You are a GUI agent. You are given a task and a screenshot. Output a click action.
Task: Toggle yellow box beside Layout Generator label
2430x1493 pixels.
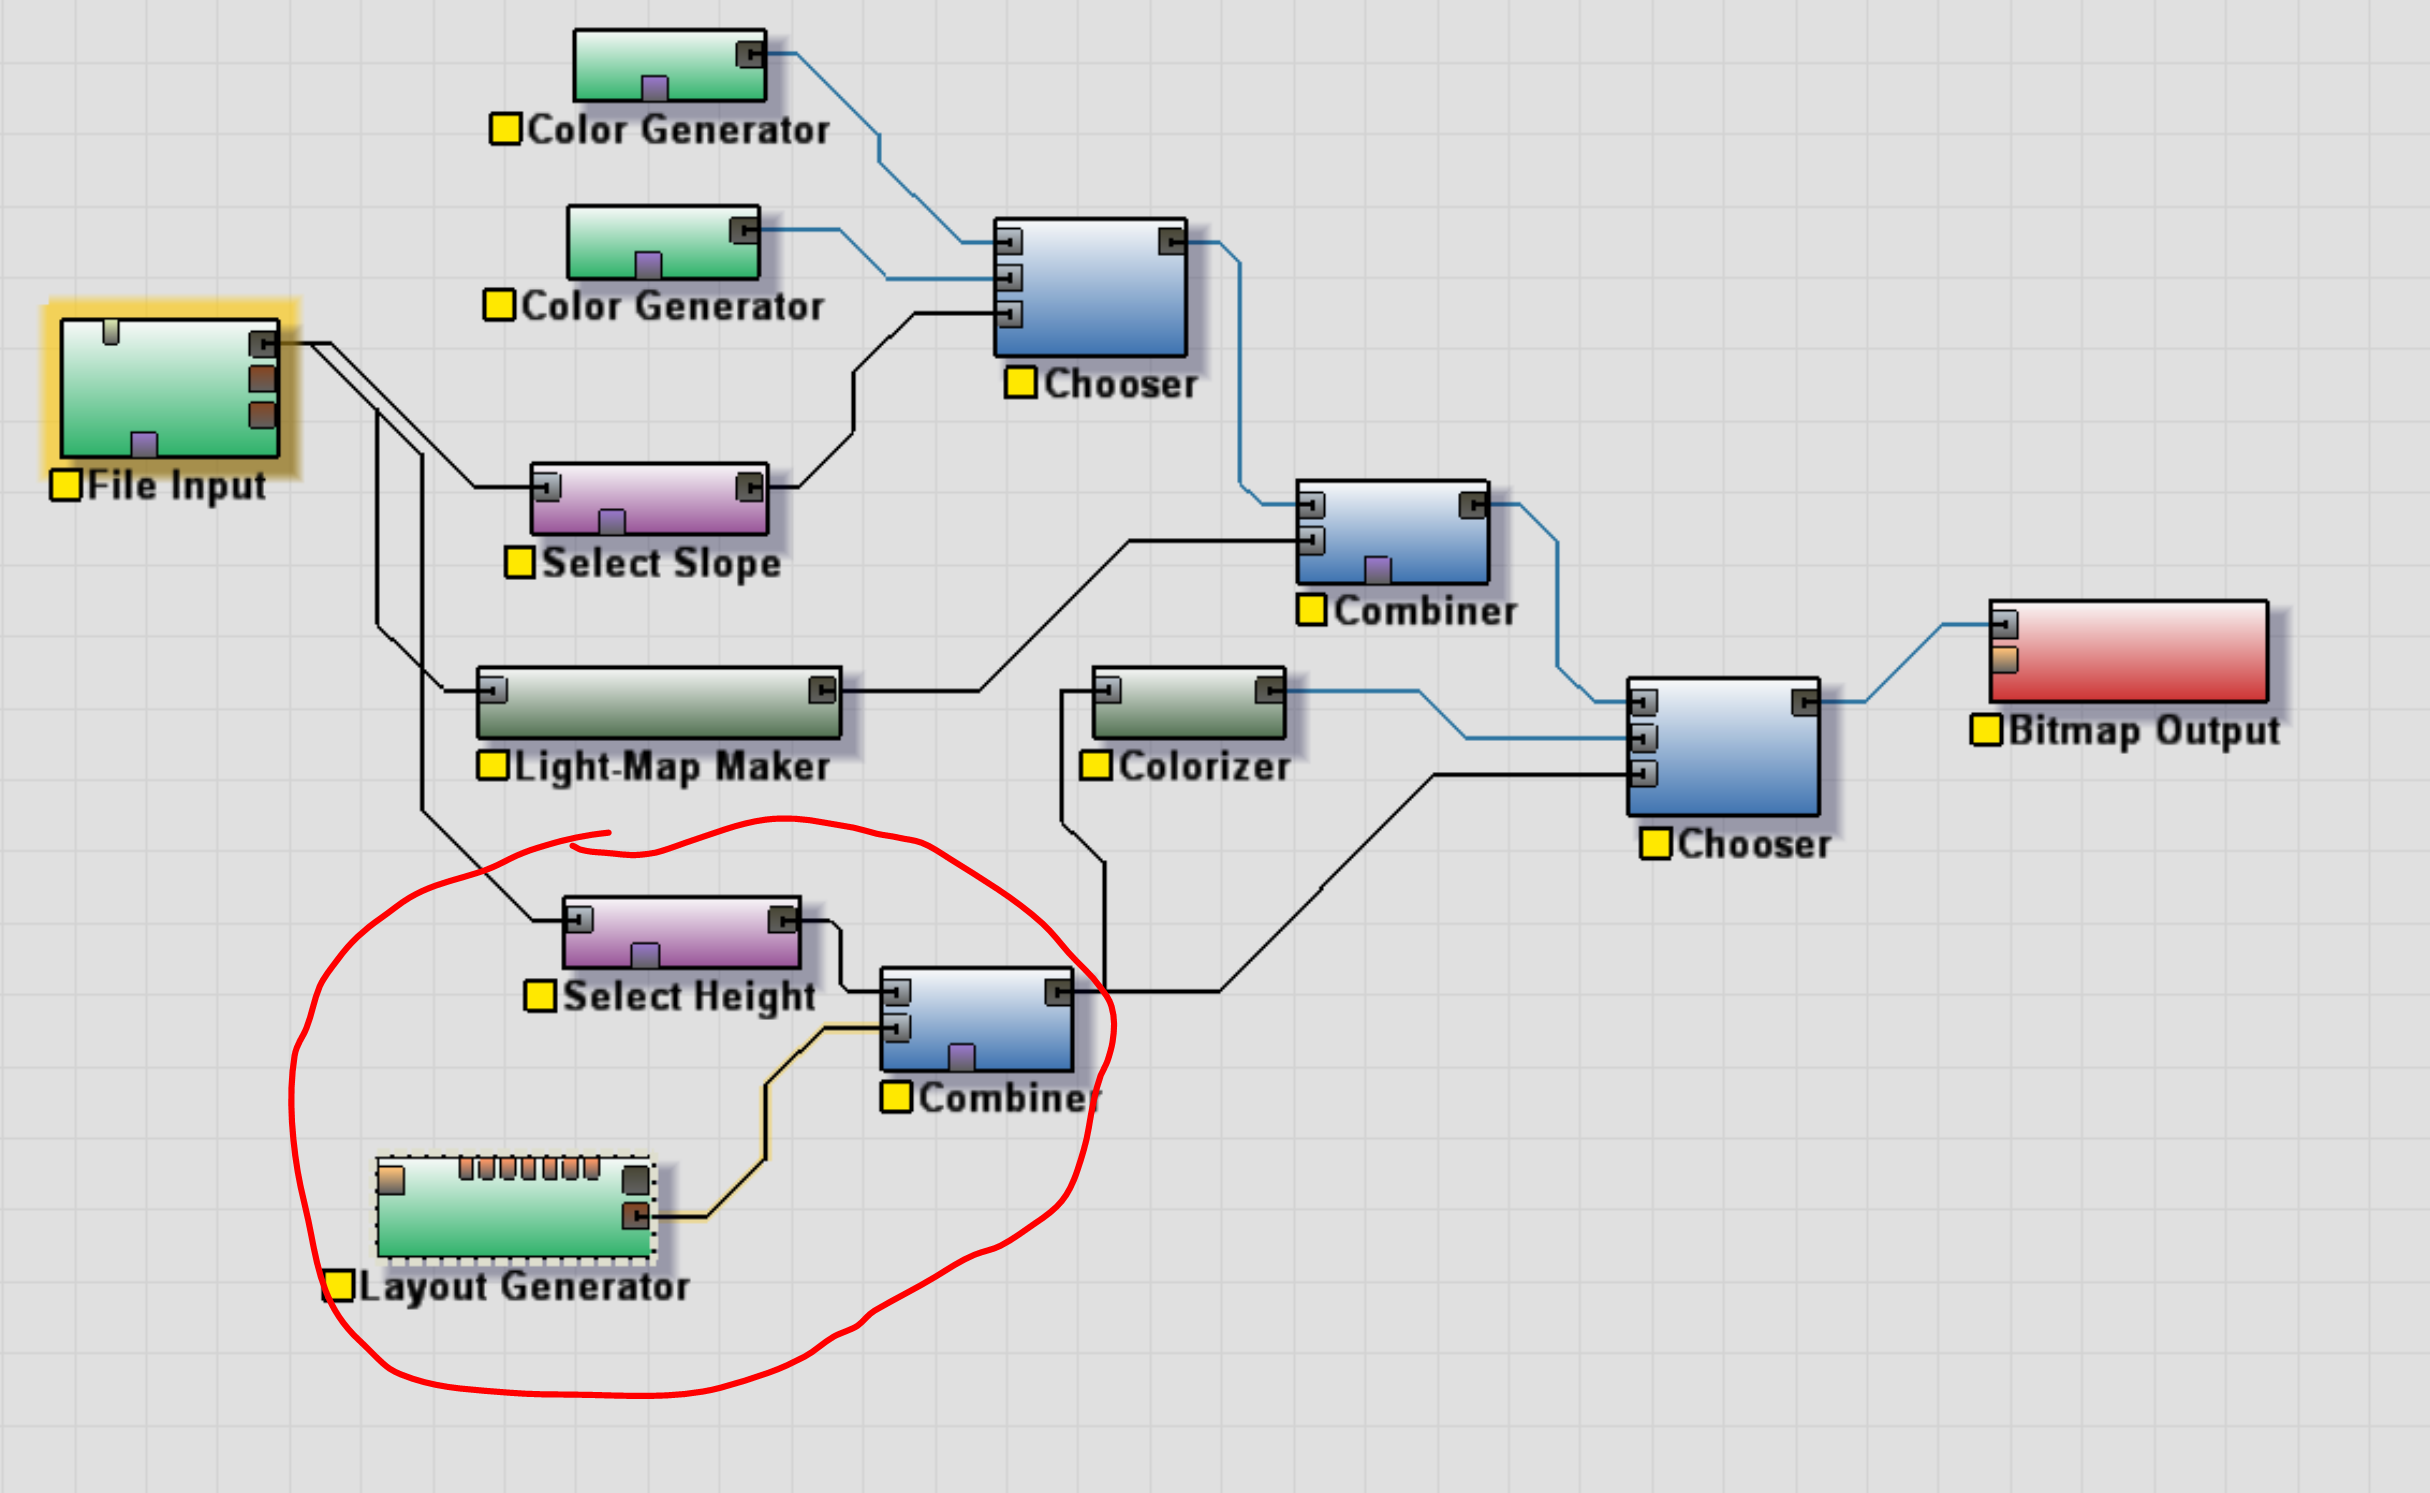tap(338, 1286)
